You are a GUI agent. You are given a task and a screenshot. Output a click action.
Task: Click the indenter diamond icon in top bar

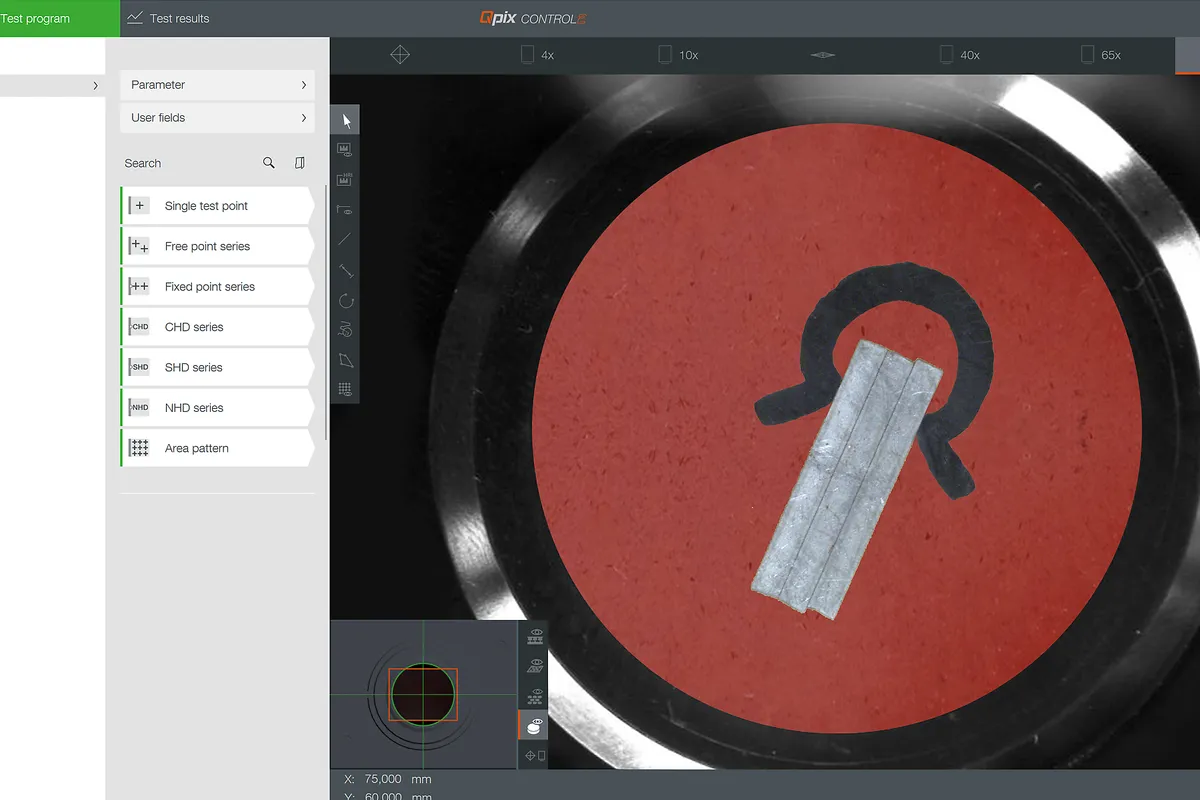(x=400, y=55)
